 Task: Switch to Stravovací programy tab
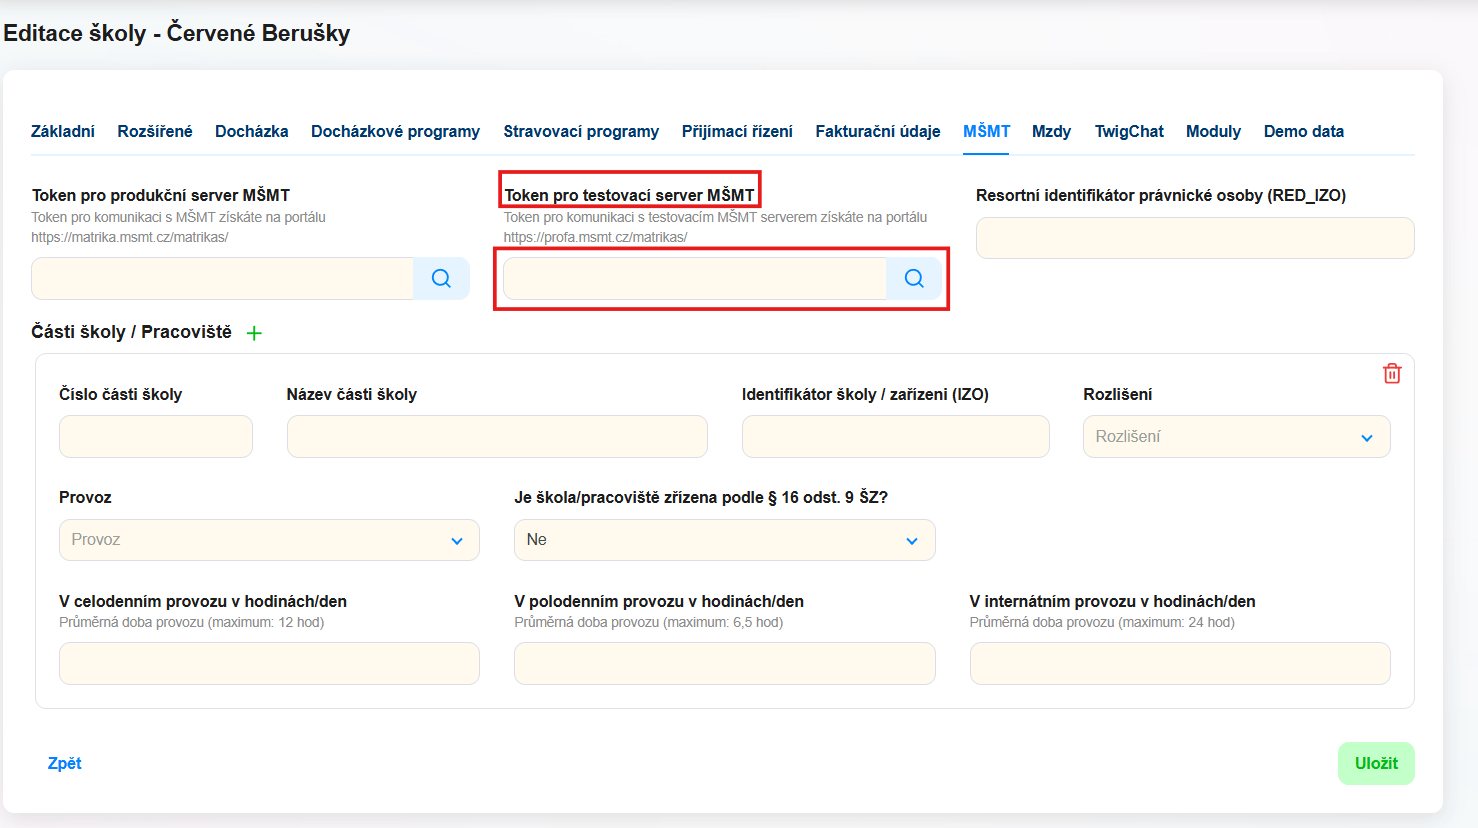click(x=581, y=132)
